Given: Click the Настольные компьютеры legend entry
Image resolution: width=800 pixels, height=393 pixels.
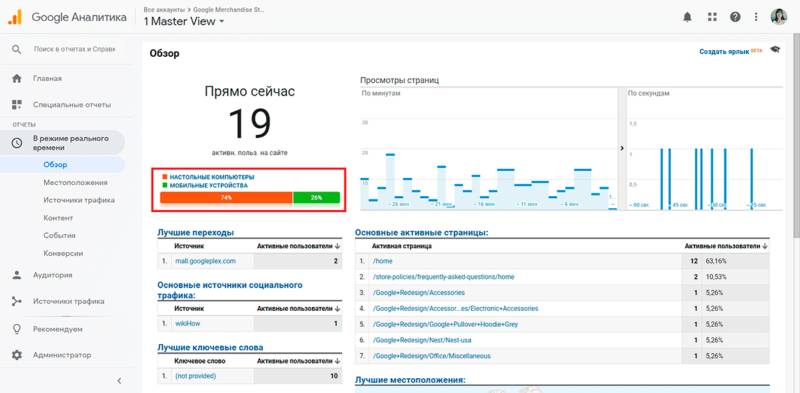Looking at the screenshot, I should (x=208, y=177).
